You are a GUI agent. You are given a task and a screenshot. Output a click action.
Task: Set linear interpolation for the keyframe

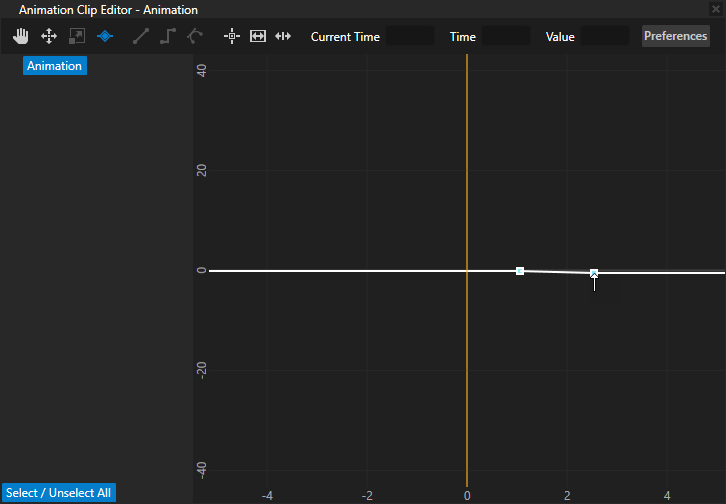tap(141, 36)
